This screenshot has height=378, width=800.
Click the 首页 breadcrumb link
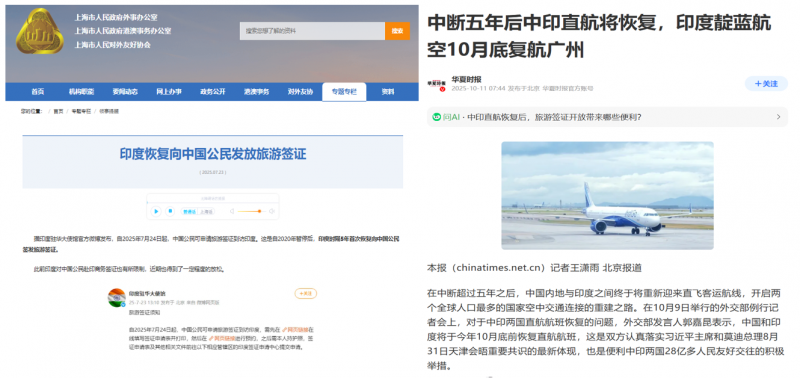coord(58,111)
